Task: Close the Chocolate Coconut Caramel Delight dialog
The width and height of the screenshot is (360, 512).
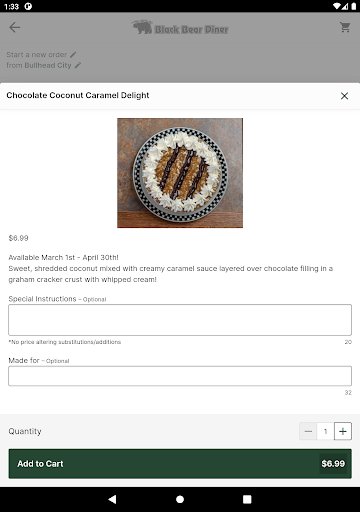Action: point(344,96)
